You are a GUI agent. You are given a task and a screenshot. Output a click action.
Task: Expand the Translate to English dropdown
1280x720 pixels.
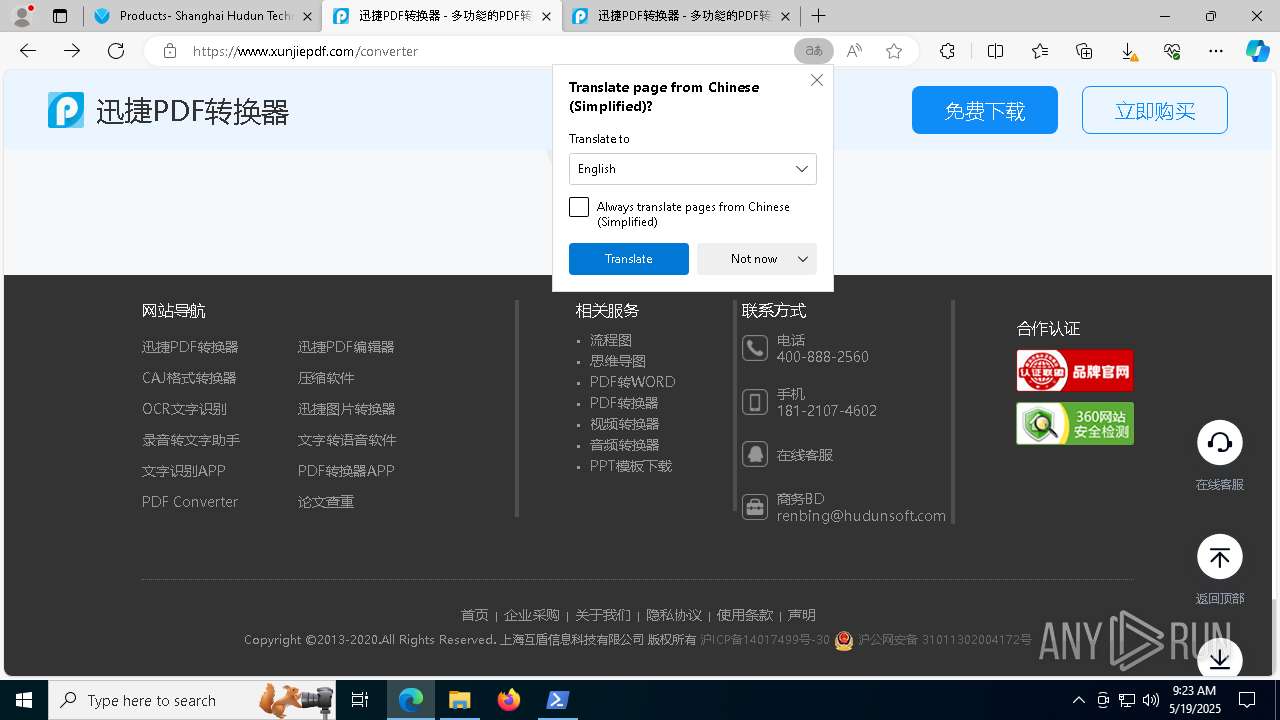click(x=693, y=169)
